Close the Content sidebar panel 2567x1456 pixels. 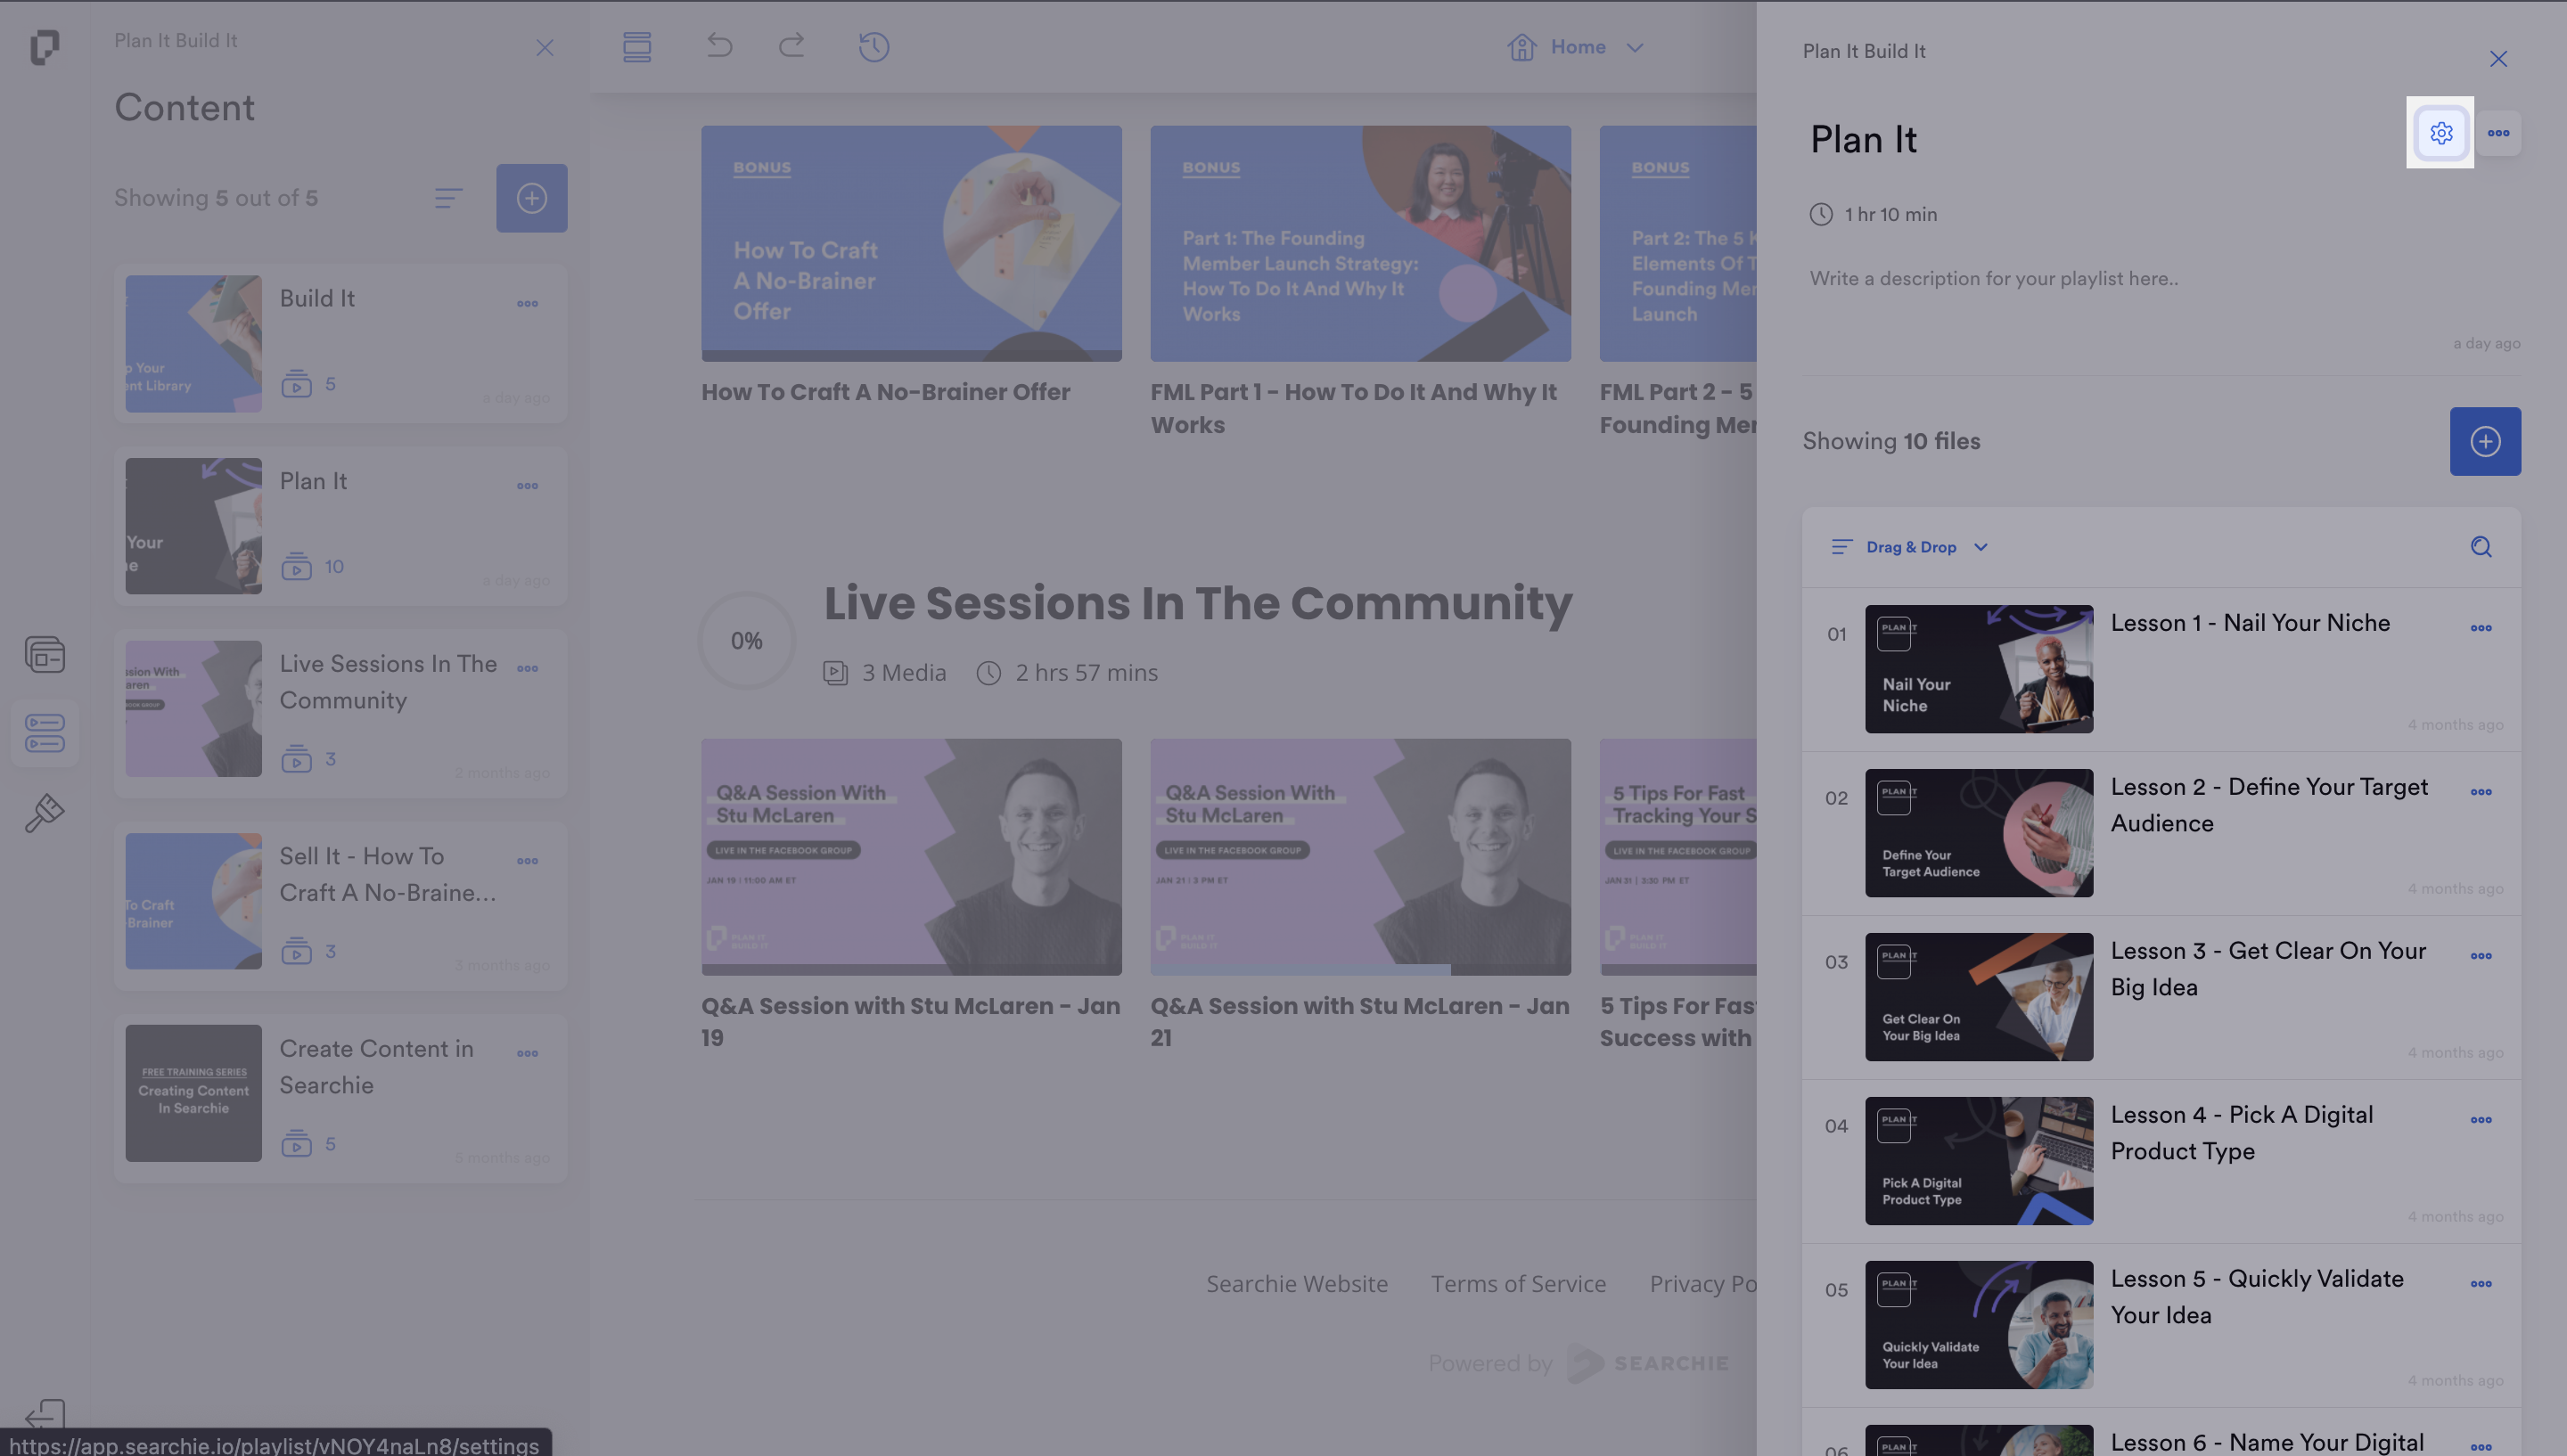[x=544, y=48]
